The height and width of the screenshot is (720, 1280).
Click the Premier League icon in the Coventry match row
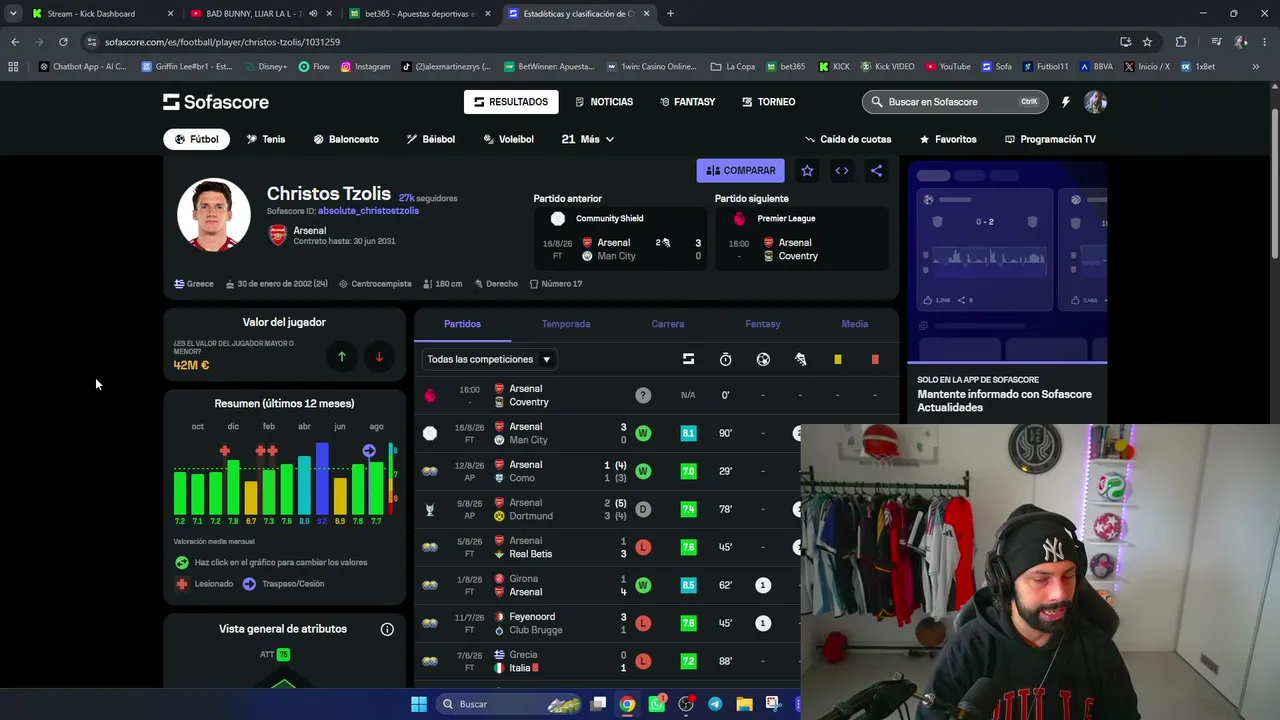(x=430, y=395)
